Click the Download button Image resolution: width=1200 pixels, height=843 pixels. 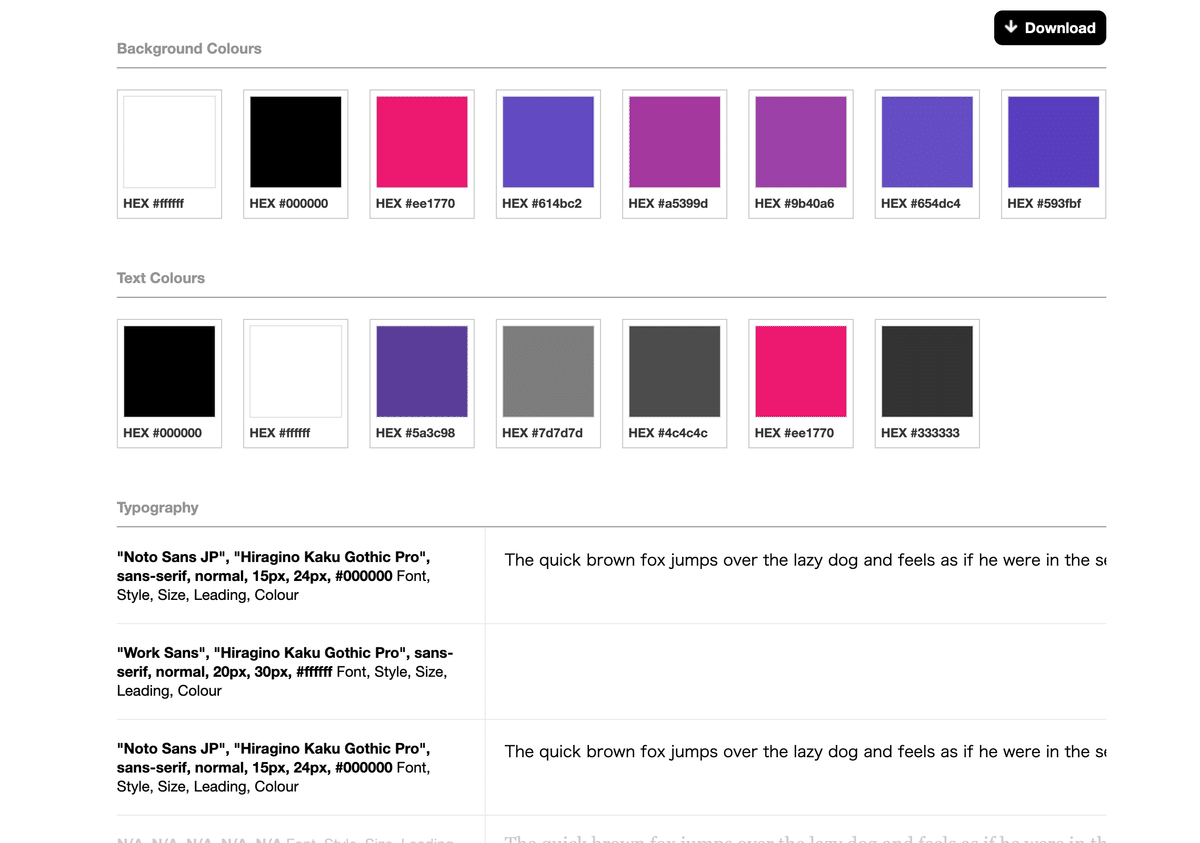1050,28
